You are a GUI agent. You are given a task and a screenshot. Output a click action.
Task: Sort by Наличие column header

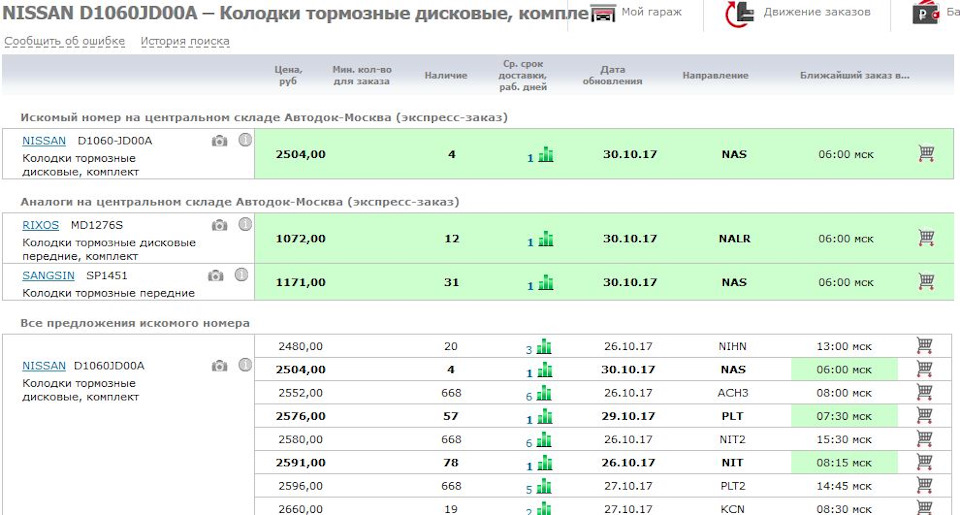point(446,75)
